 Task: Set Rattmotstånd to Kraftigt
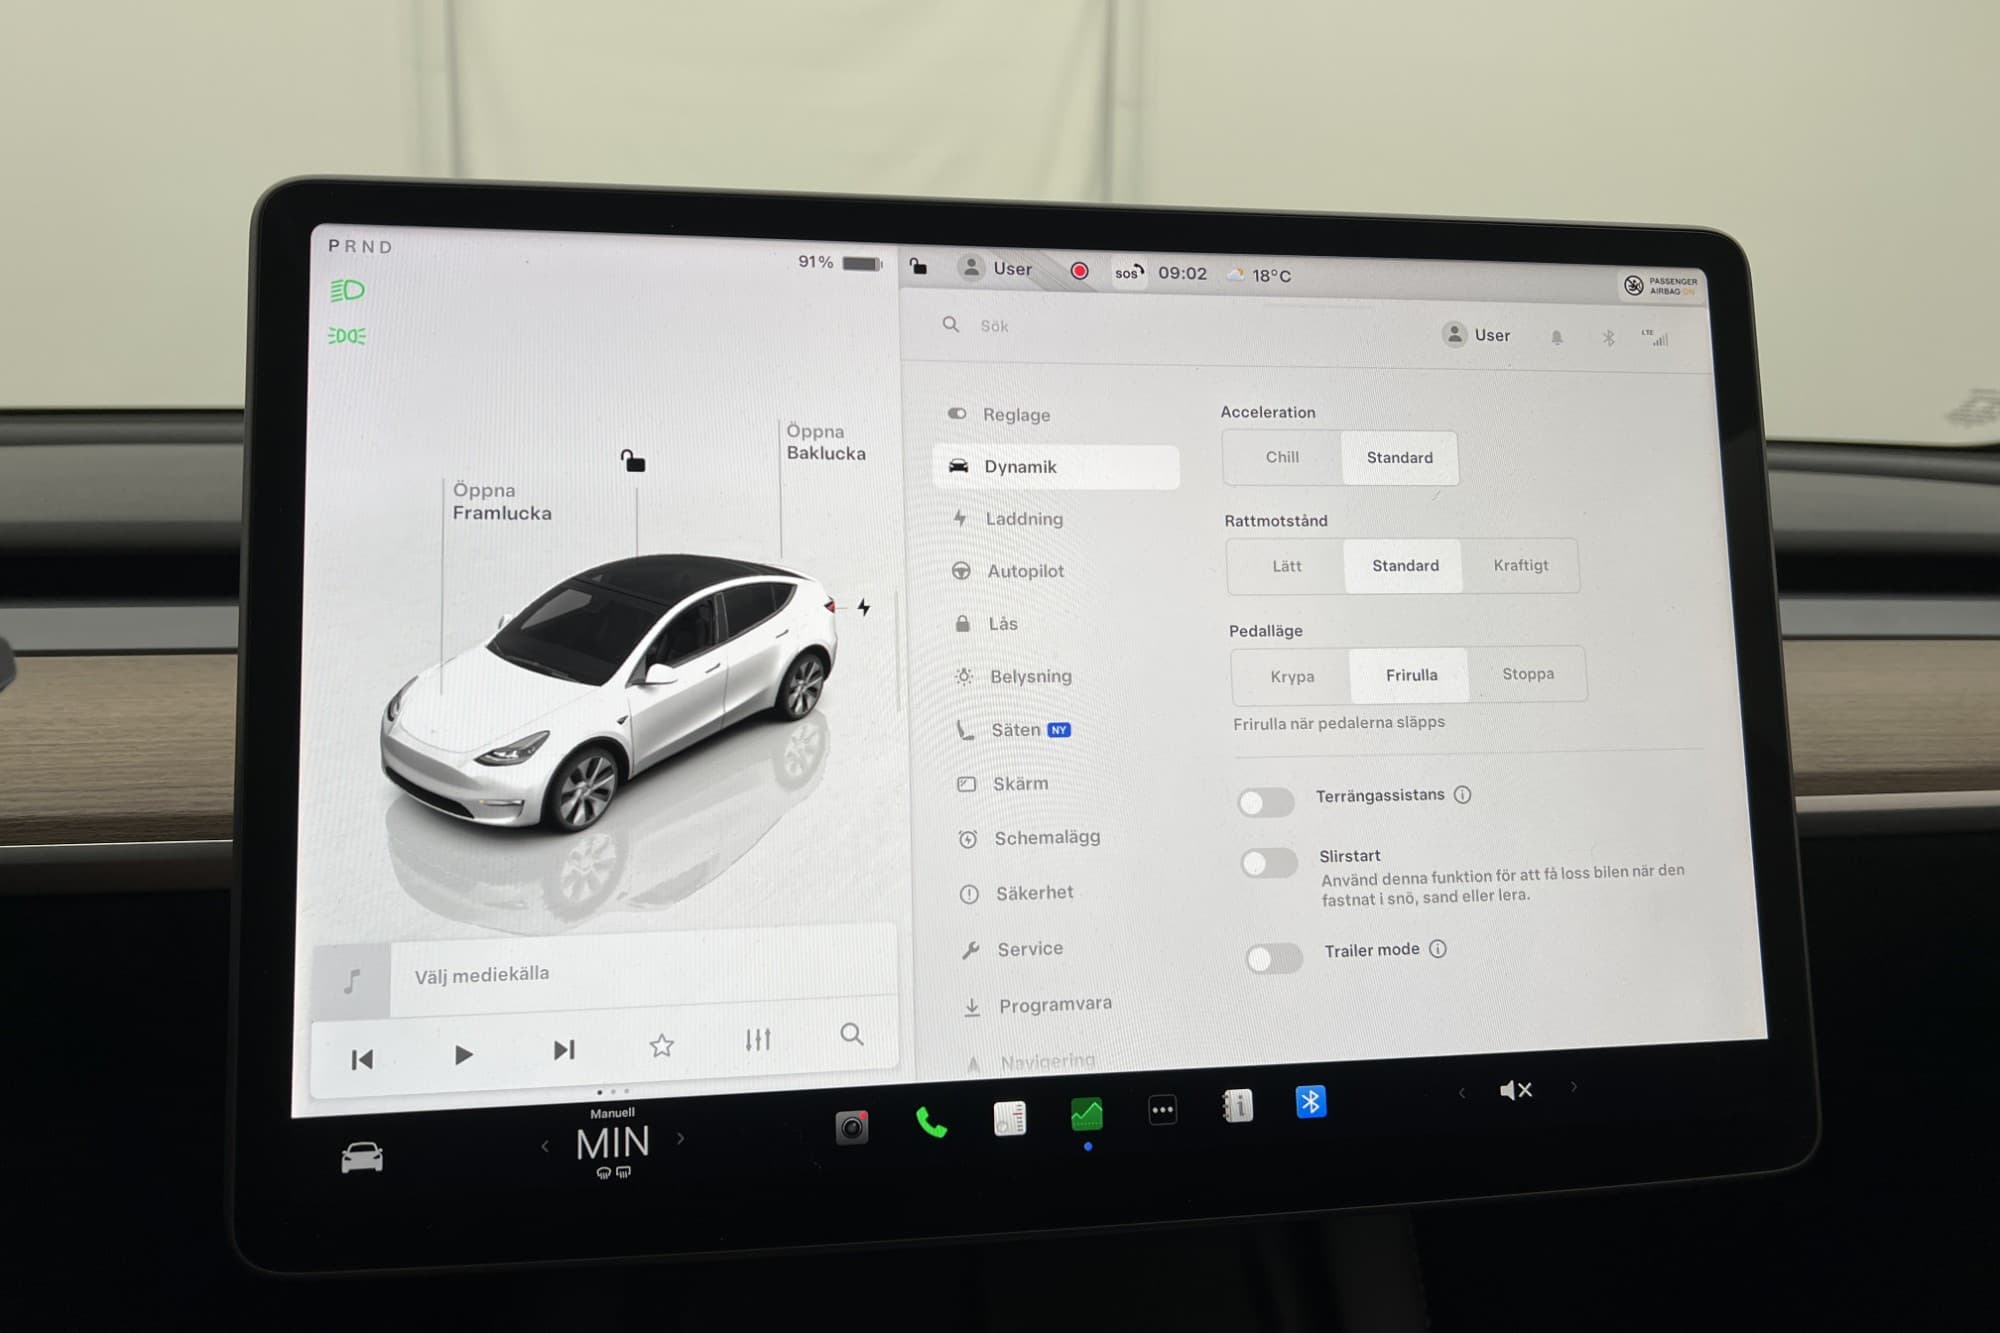click(1521, 565)
